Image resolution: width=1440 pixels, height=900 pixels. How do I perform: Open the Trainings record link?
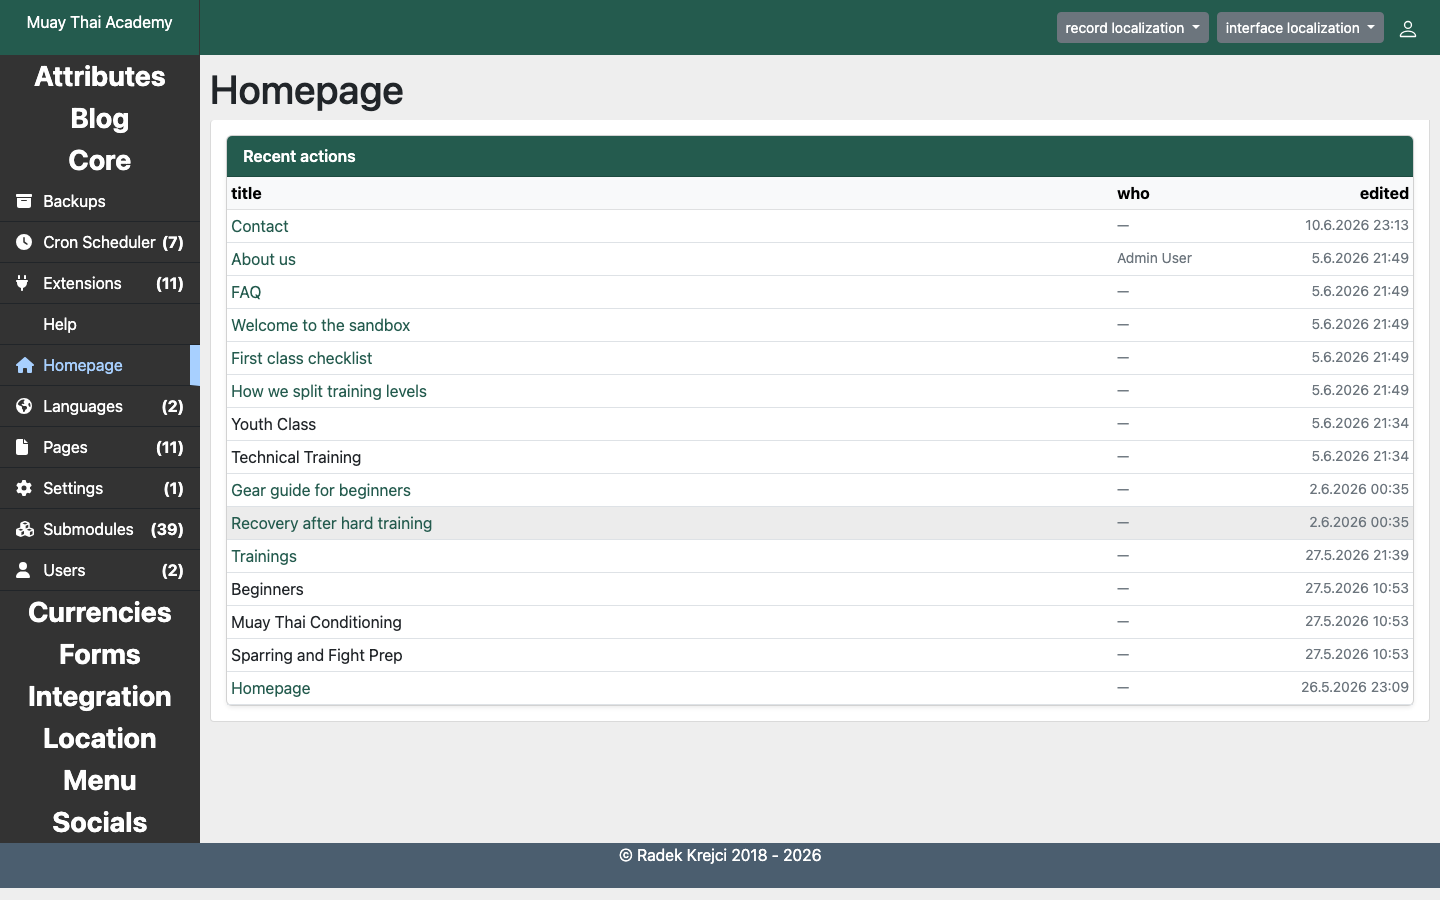click(264, 556)
